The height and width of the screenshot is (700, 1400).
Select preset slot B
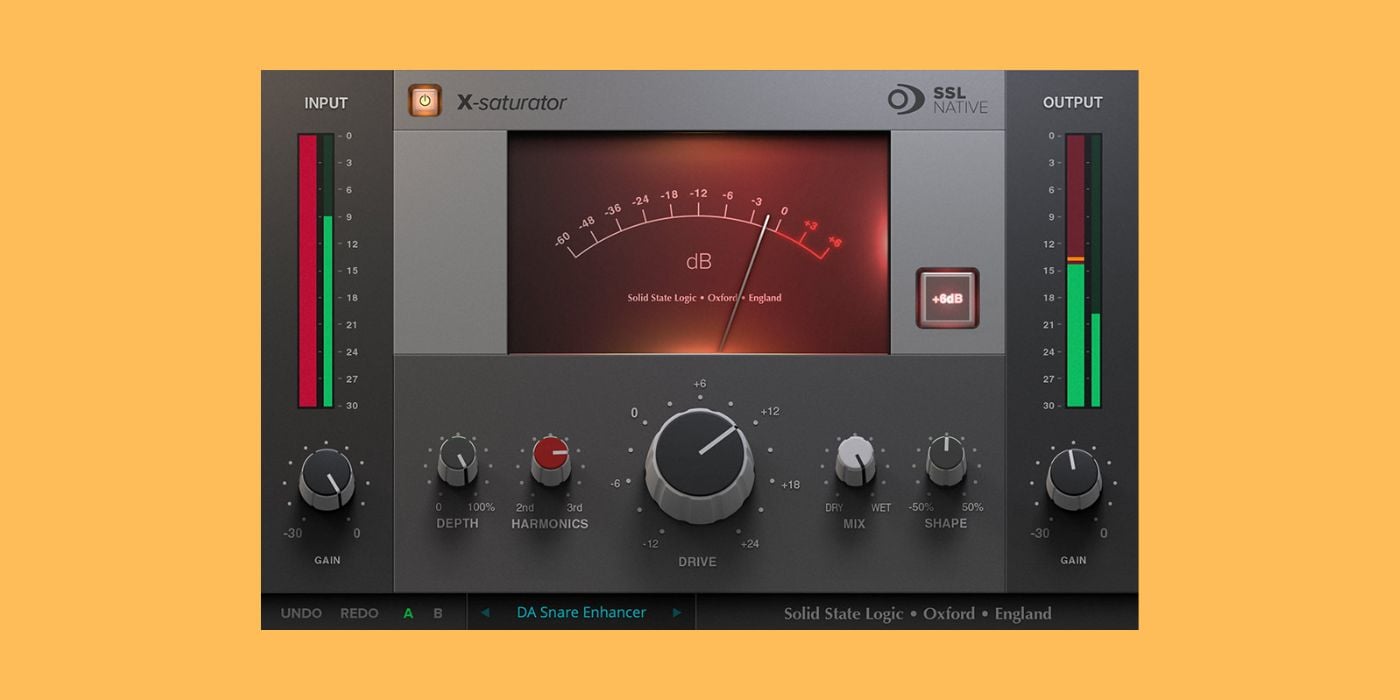click(x=438, y=613)
